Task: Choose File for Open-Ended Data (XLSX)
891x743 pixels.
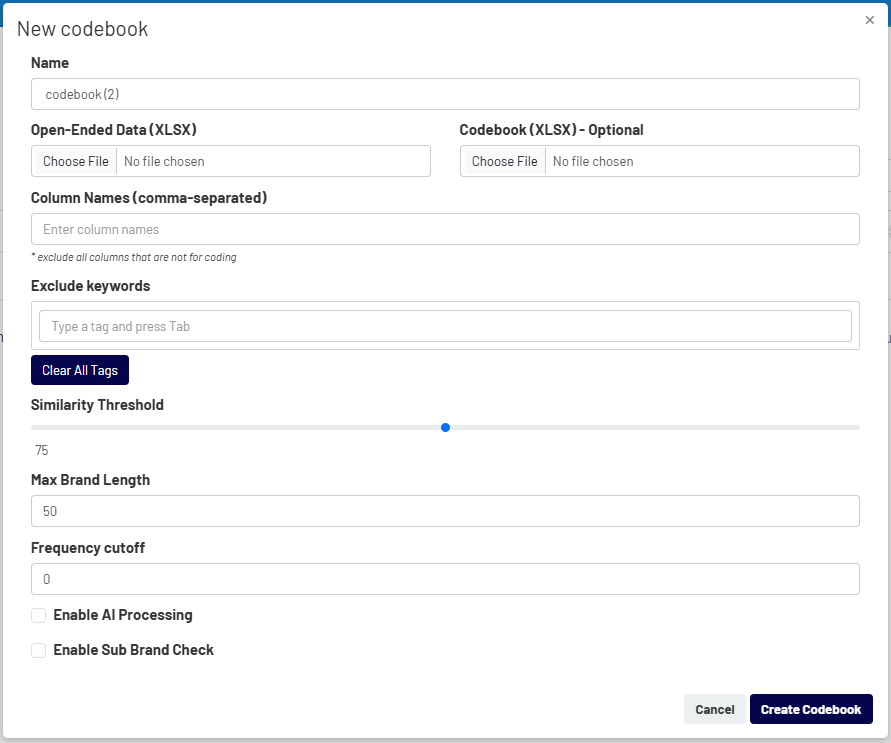Action: coord(76,161)
